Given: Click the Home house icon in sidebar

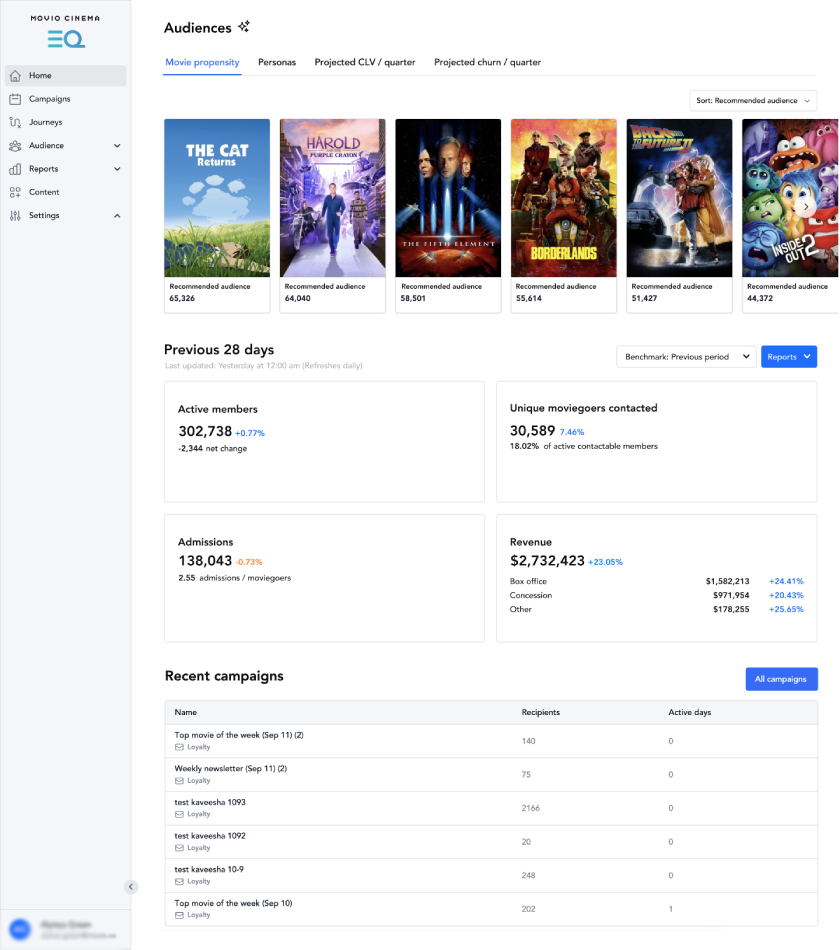Looking at the screenshot, I should click(15, 76).
